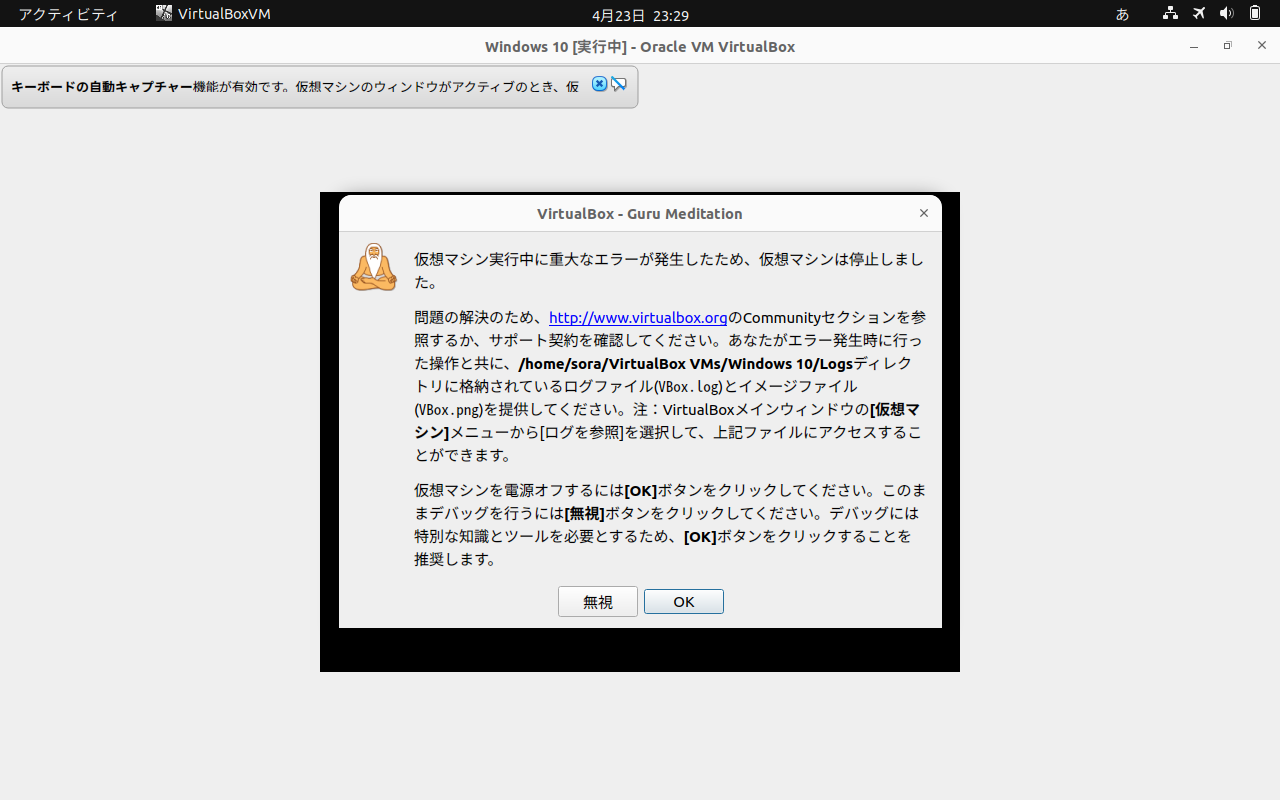Close the Guru Meditation dialog with X
The image size is (1280, 800).
(924, 213)
